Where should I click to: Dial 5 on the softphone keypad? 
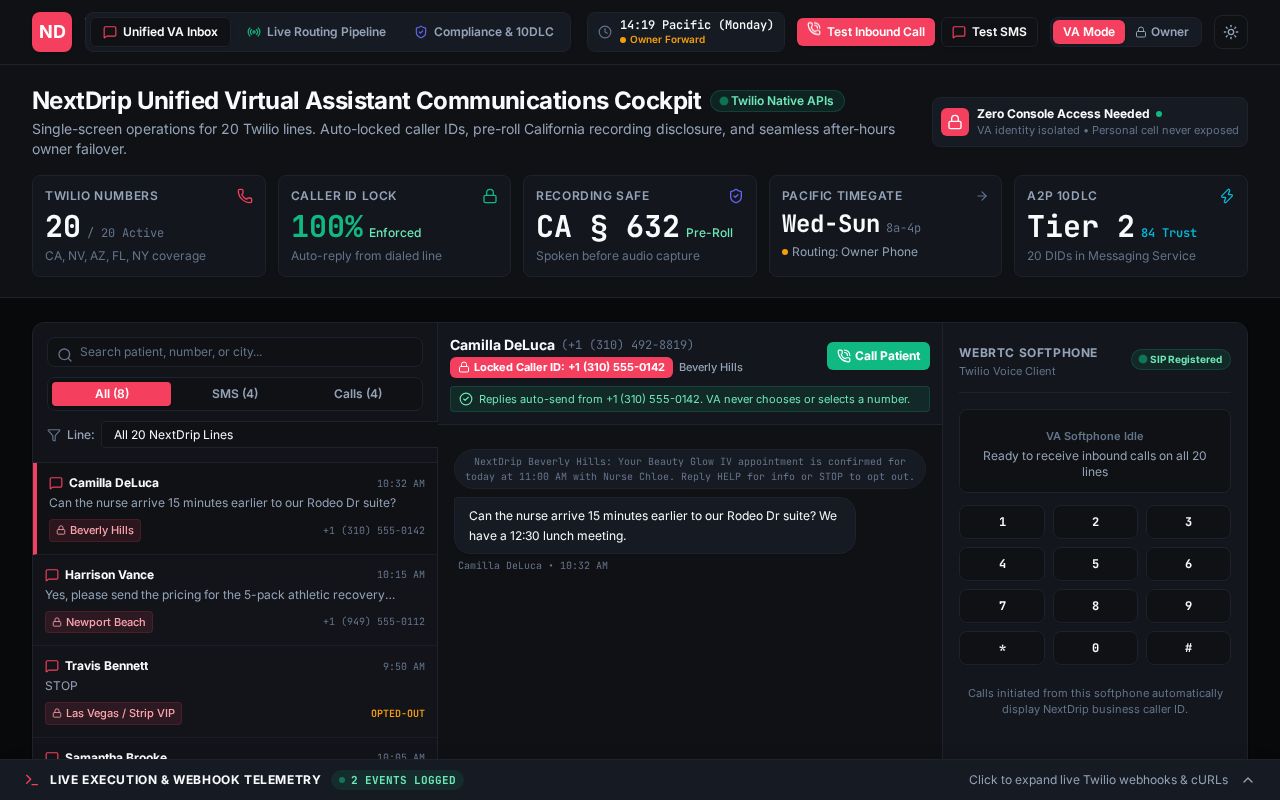tap(1095, 564)
